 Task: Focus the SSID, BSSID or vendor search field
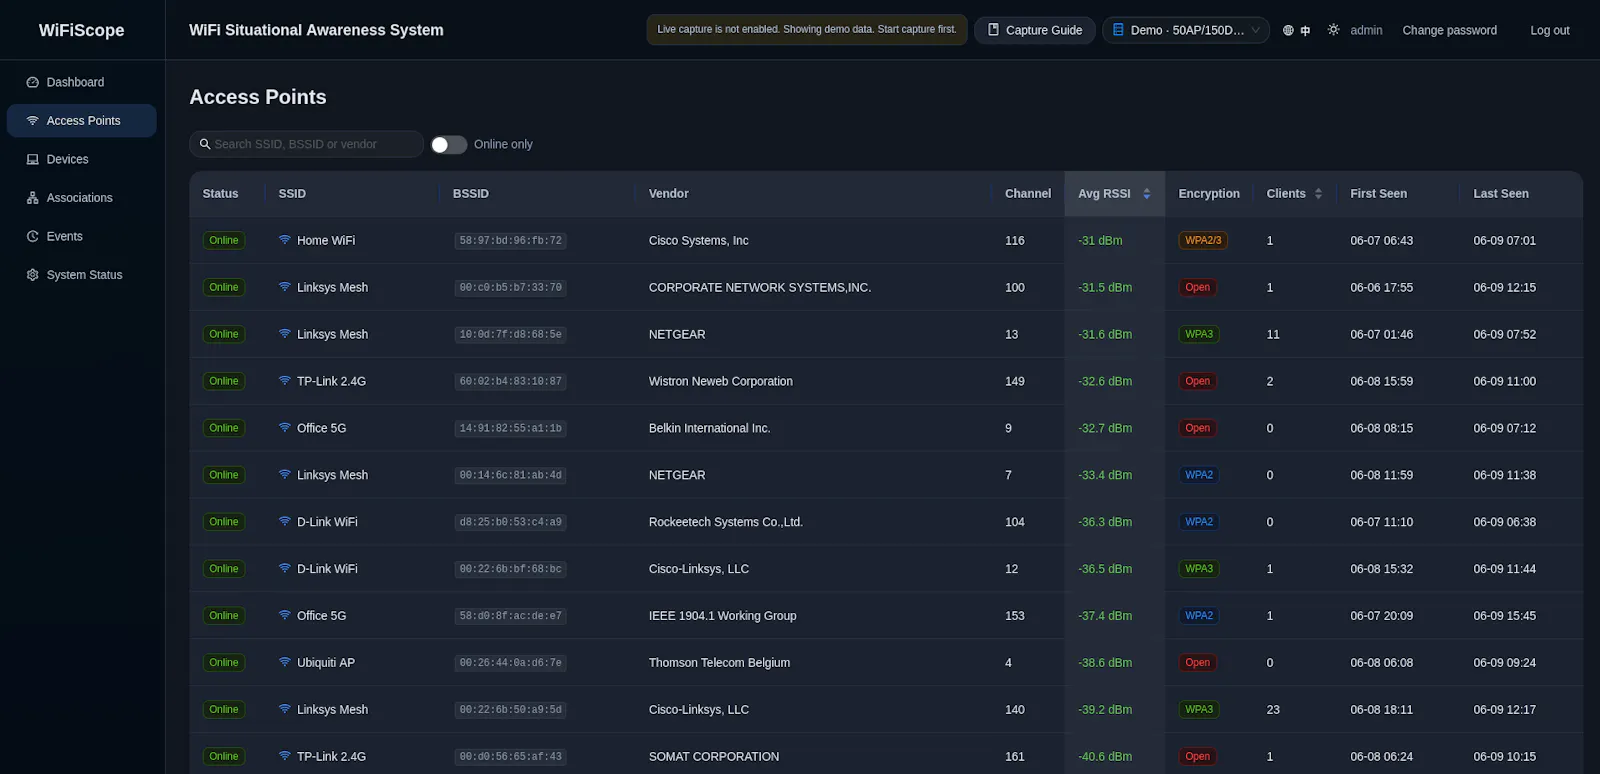pos(306,144)
